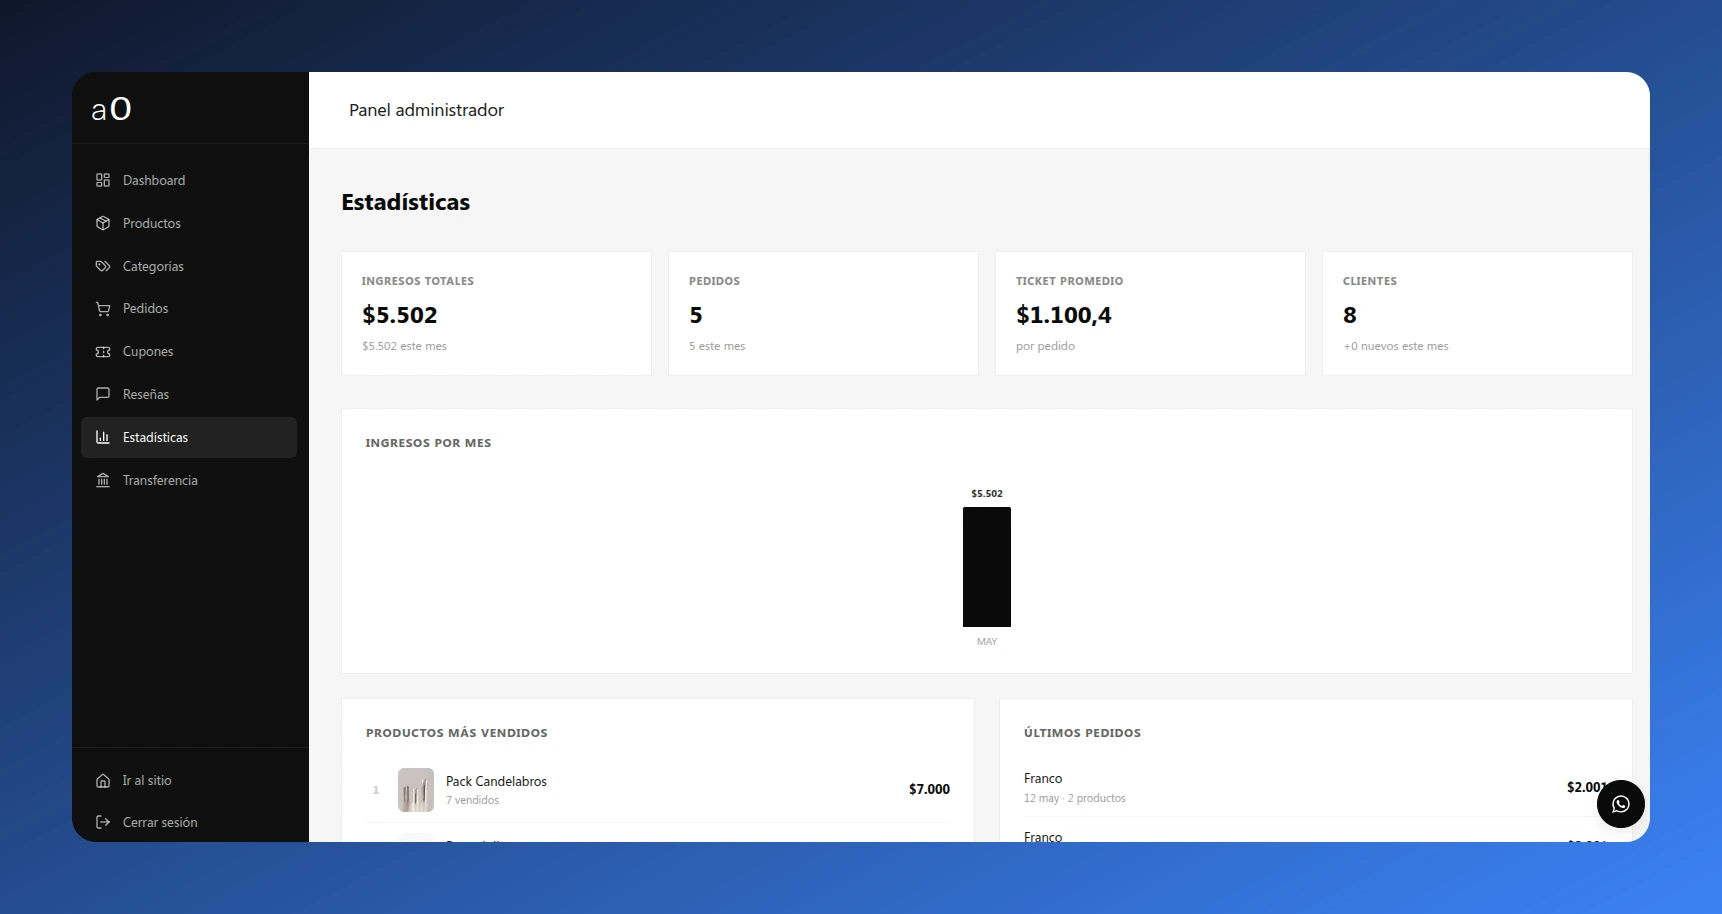Viewport: 1722px width, 914px height.
Task: Open the Transferencia menu label
Action: click(x=160, y=480)
